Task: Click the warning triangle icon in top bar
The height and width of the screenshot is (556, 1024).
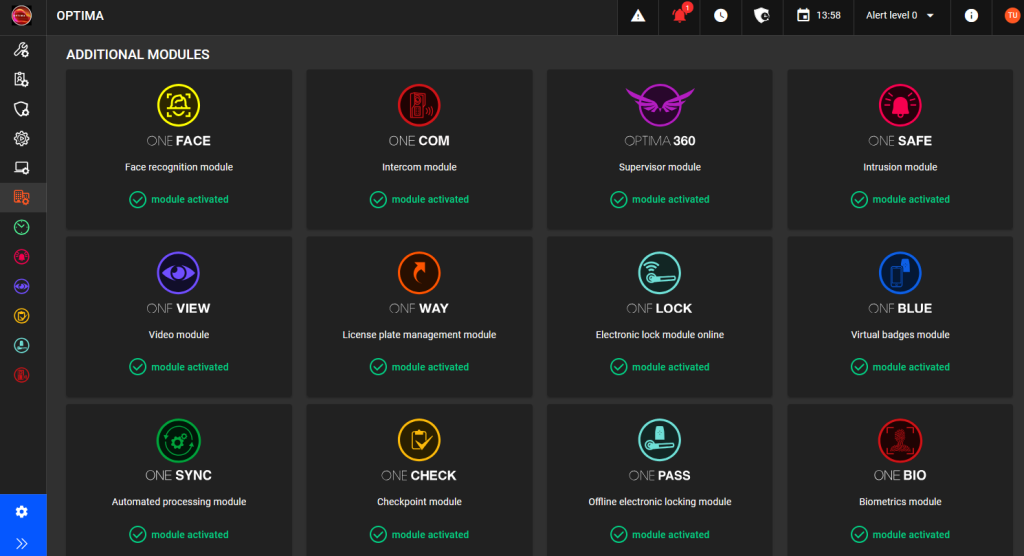Action: point(638,16)
